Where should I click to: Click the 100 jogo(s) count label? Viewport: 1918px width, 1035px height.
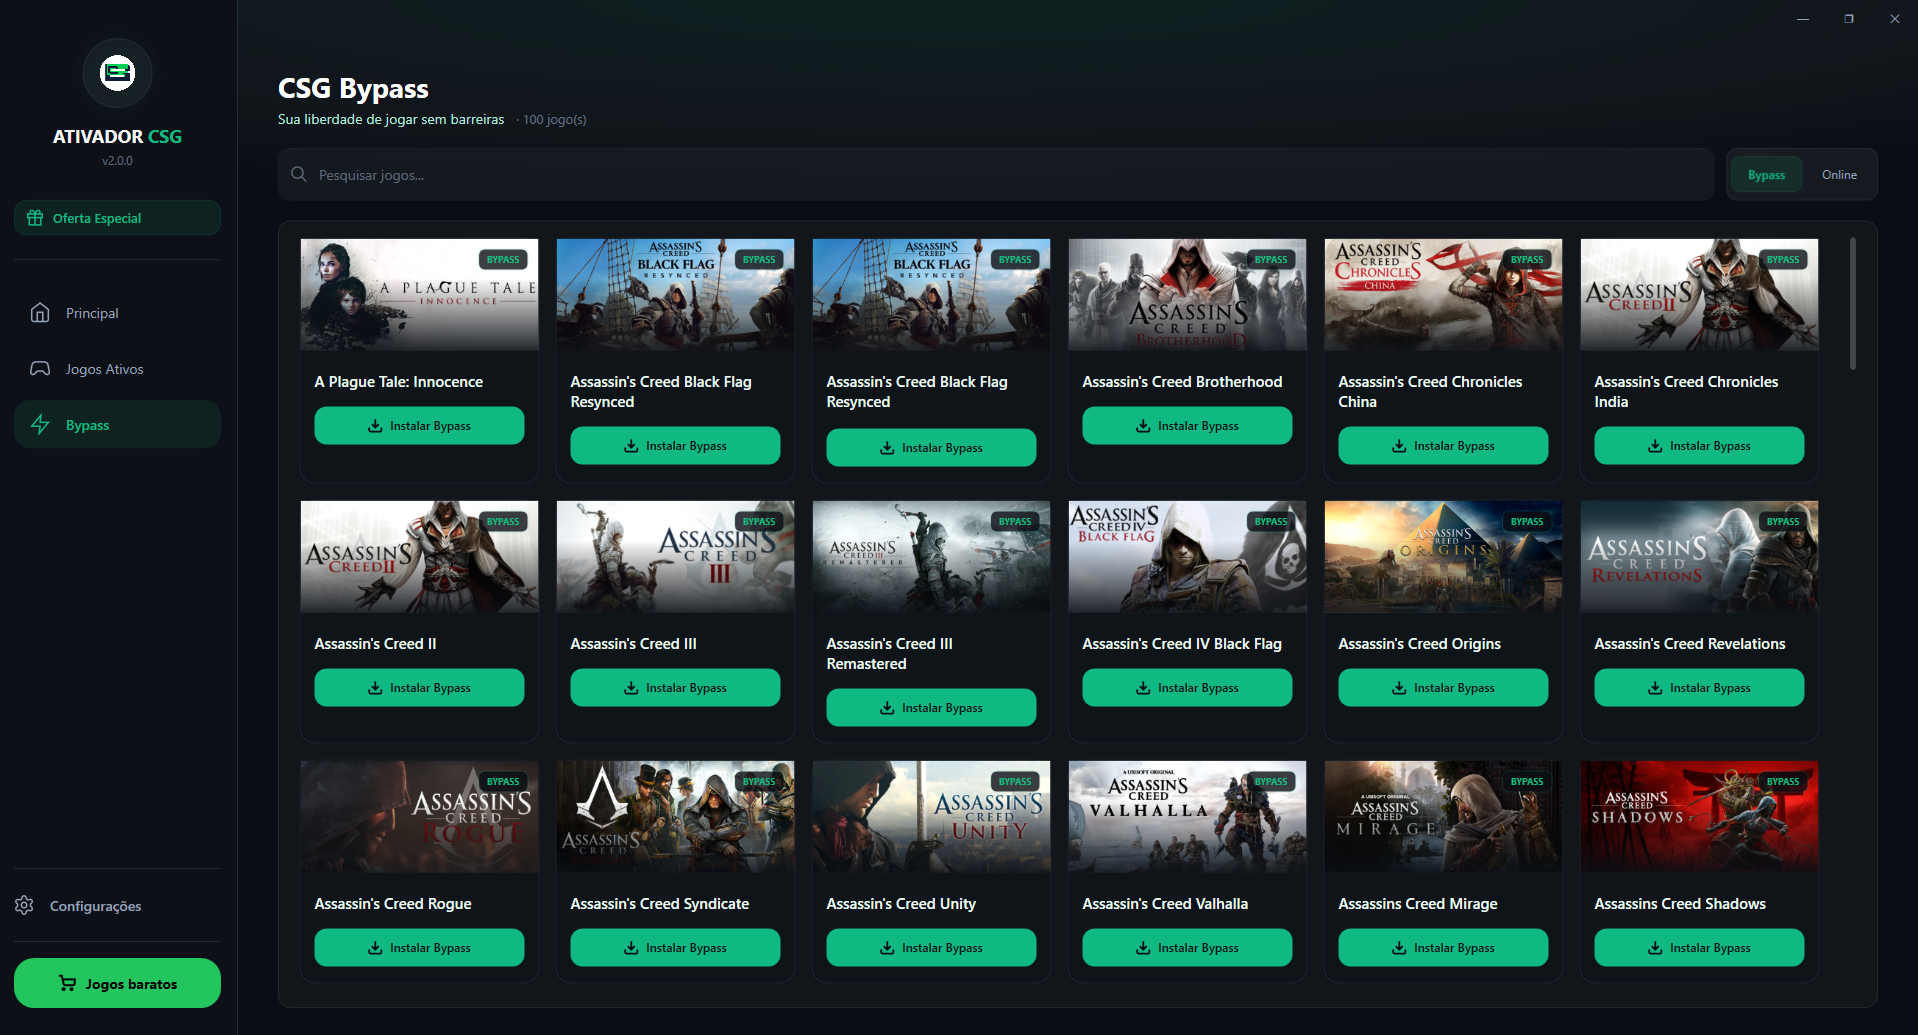click(554, 120)
